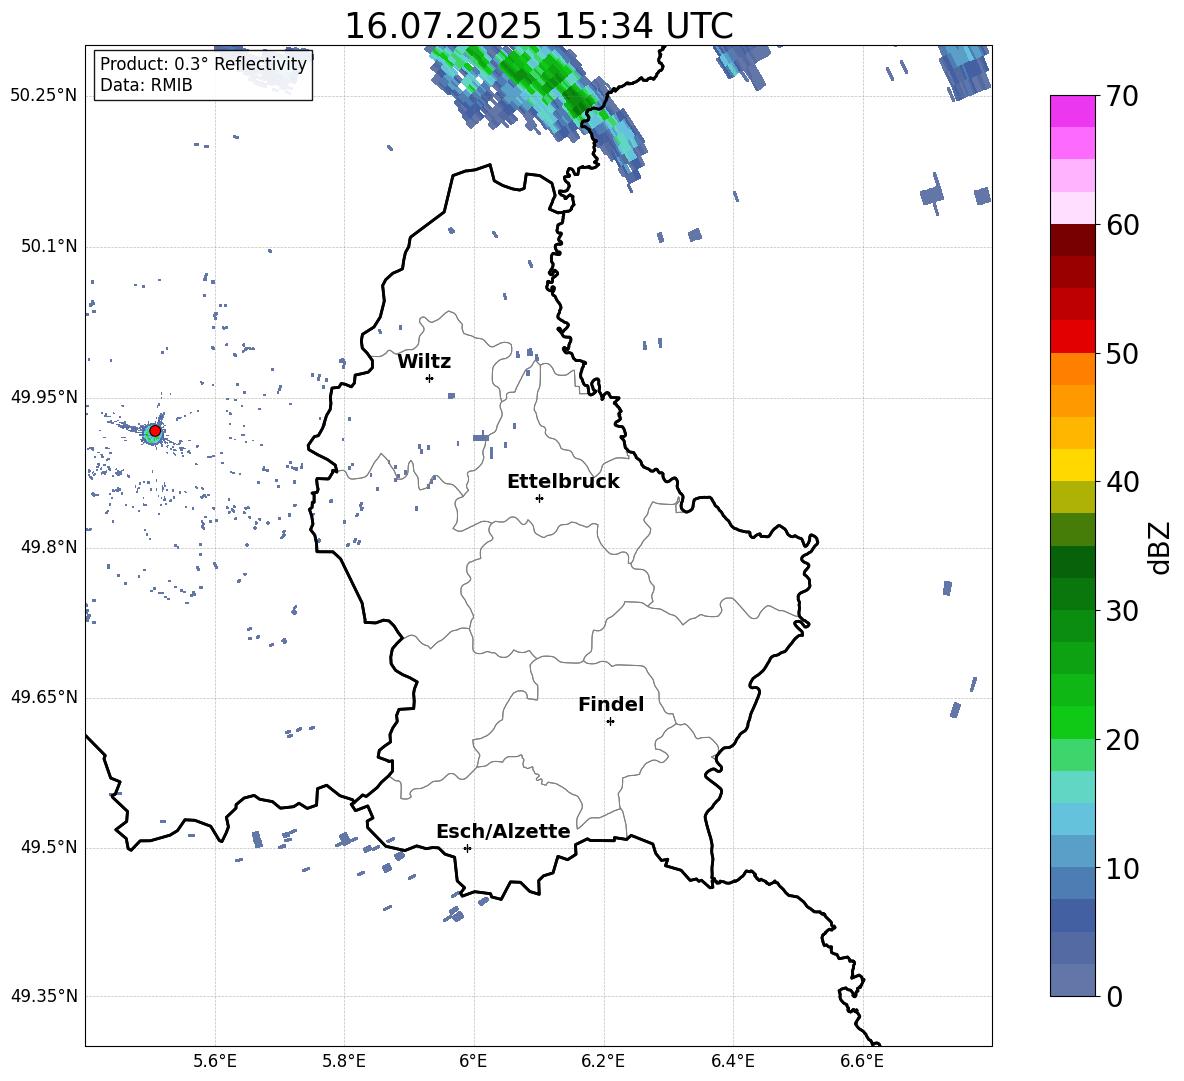Click the 49.95°N latitude tick label
Screen dimensions: 1184x1081
point(44,396)
